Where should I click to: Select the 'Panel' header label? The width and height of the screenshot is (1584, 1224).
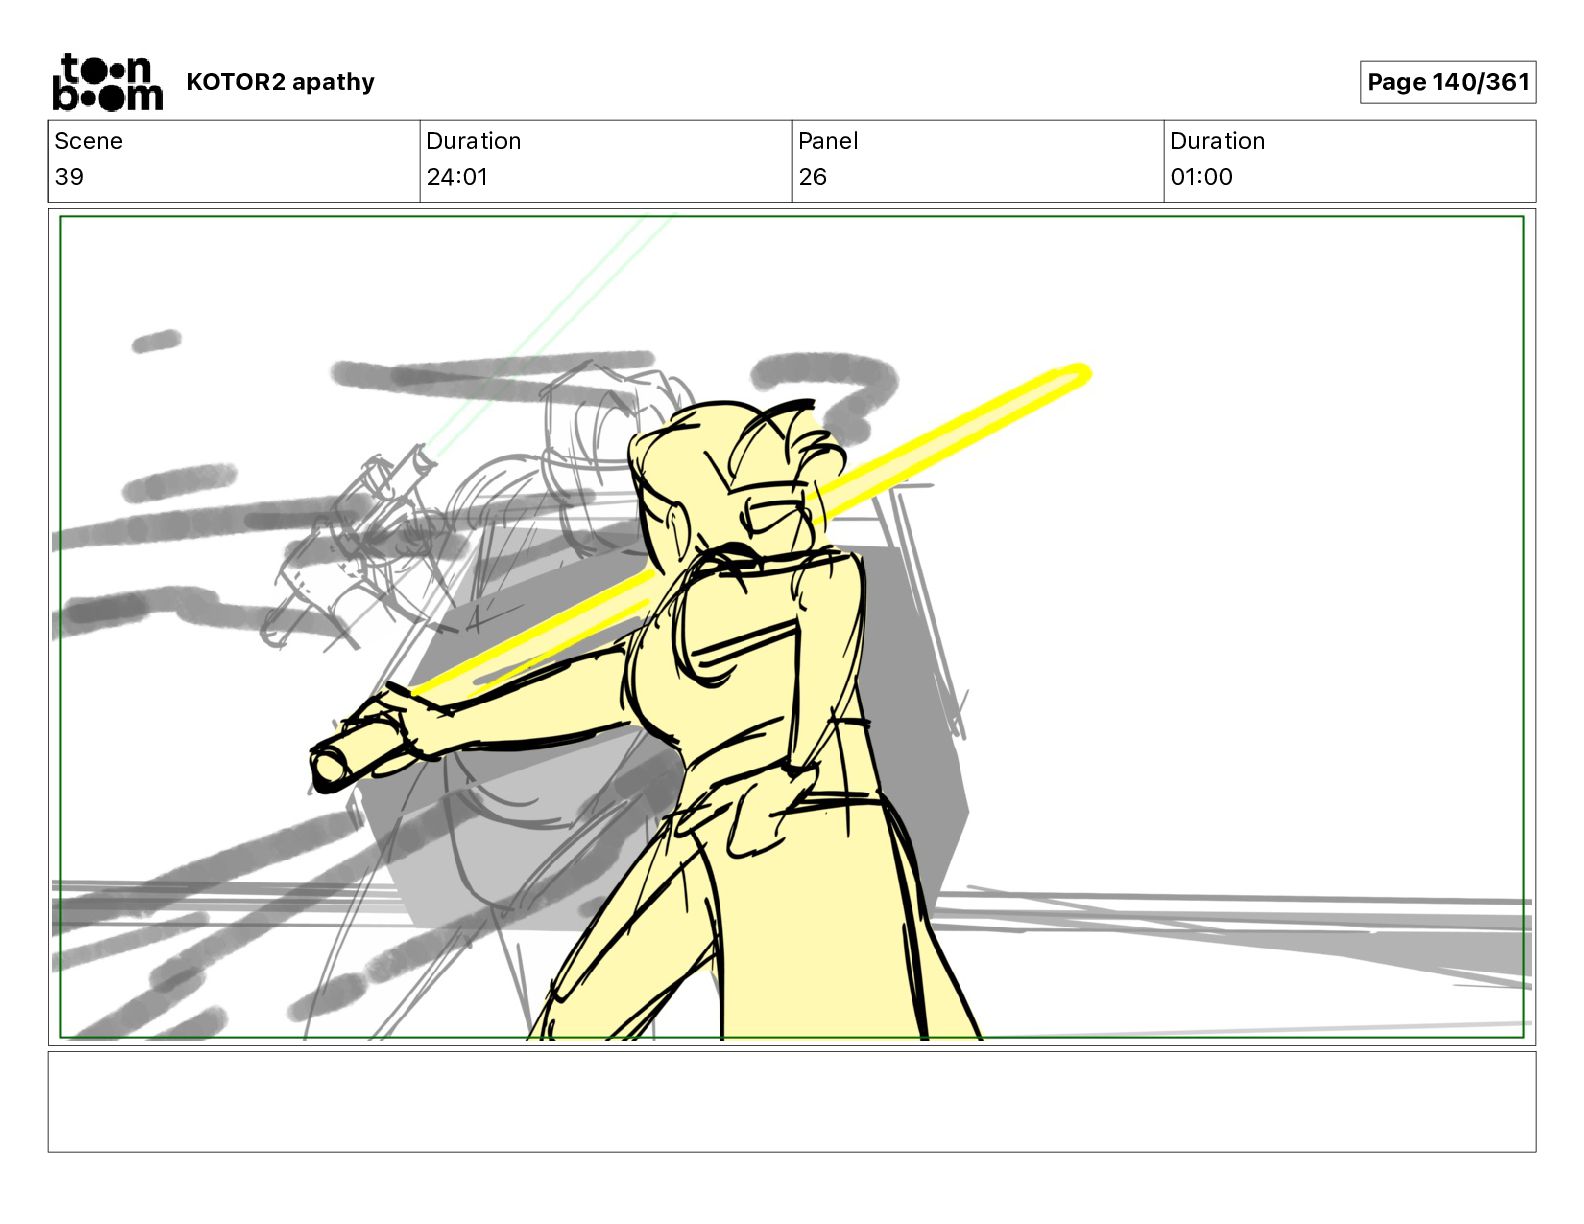click(828, 141)
